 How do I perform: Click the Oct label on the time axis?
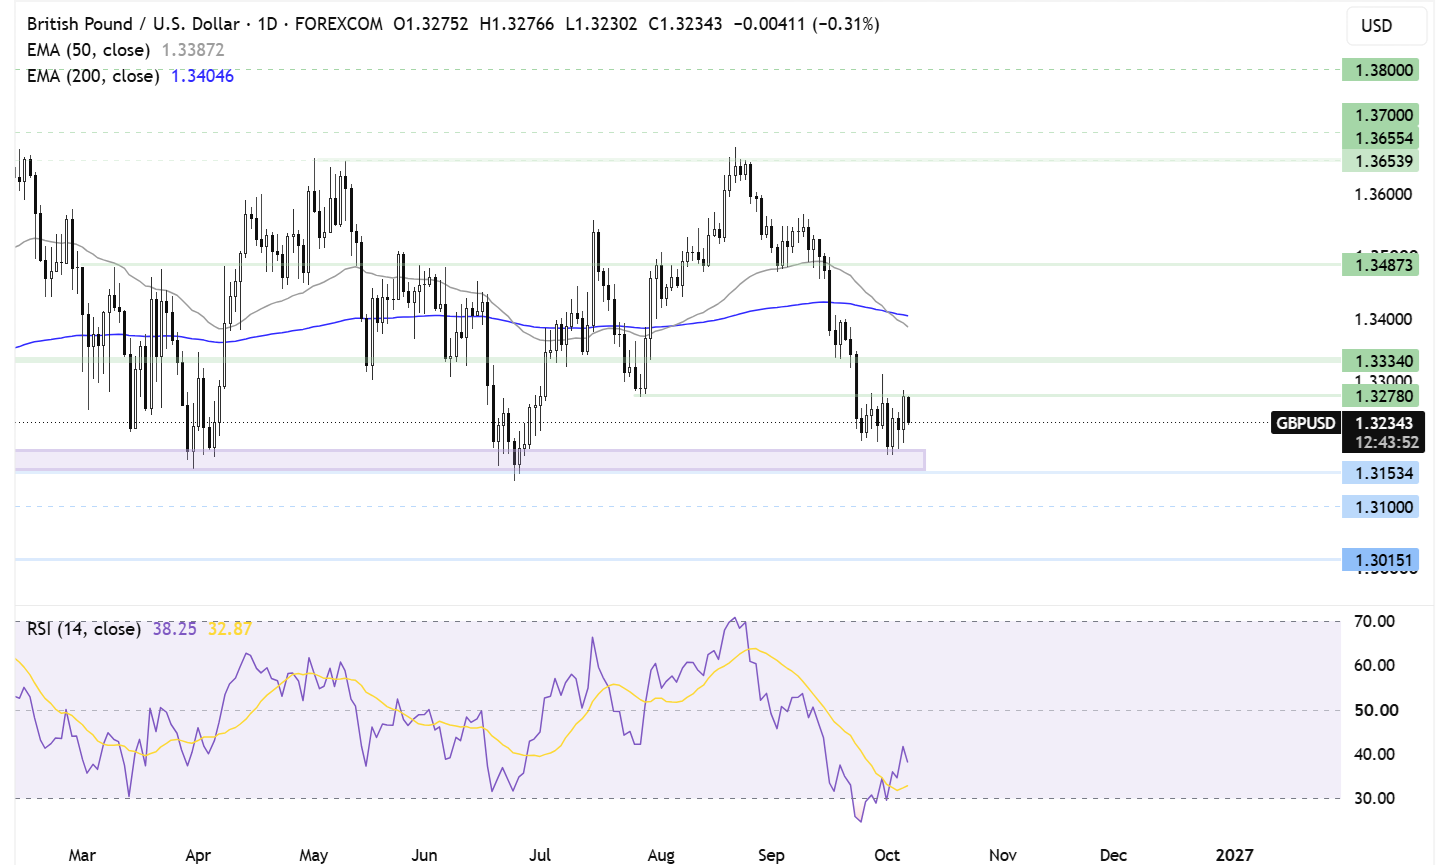[x=887, y=855]
